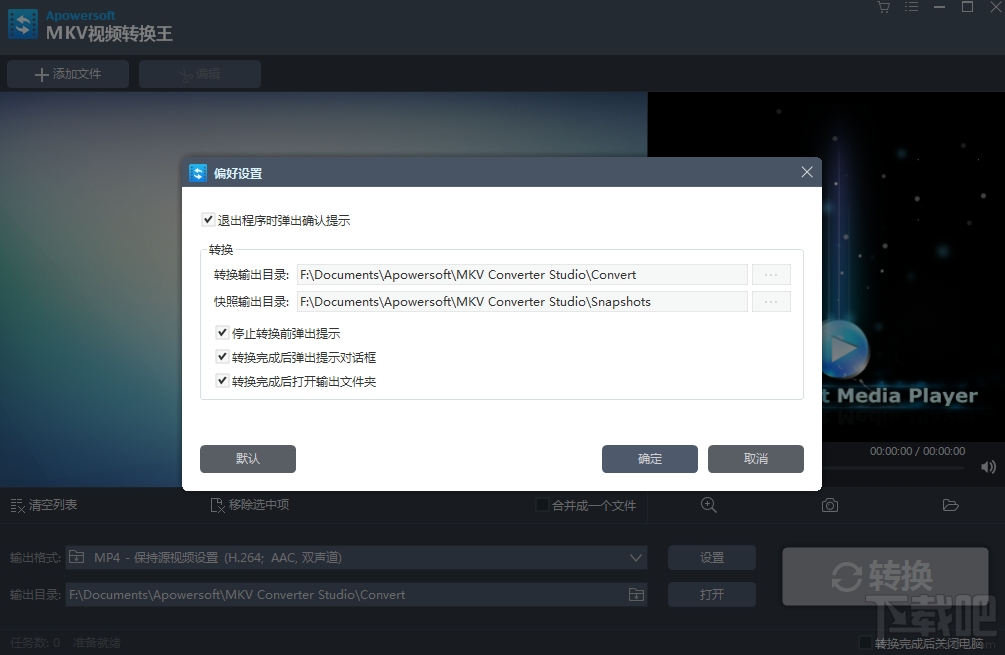Click the preview magnifier zoom icon
This screenshot has width=1005, height=655.
tap(709, 506)
